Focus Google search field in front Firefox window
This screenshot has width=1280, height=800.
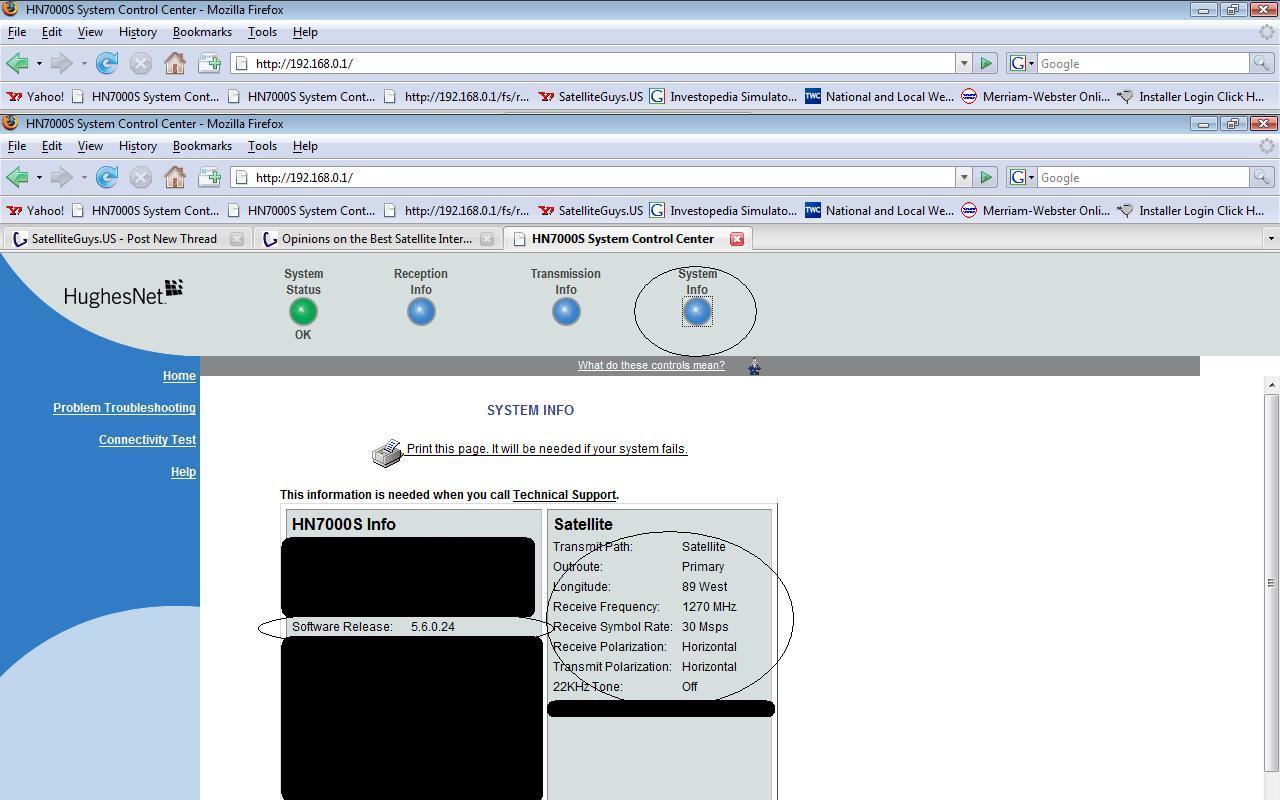tap(1143, 177)
